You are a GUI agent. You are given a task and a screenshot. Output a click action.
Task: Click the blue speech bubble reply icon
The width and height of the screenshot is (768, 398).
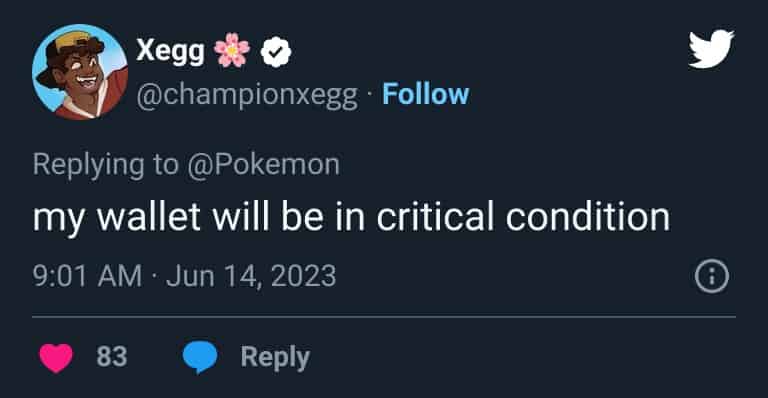point(200,357)
